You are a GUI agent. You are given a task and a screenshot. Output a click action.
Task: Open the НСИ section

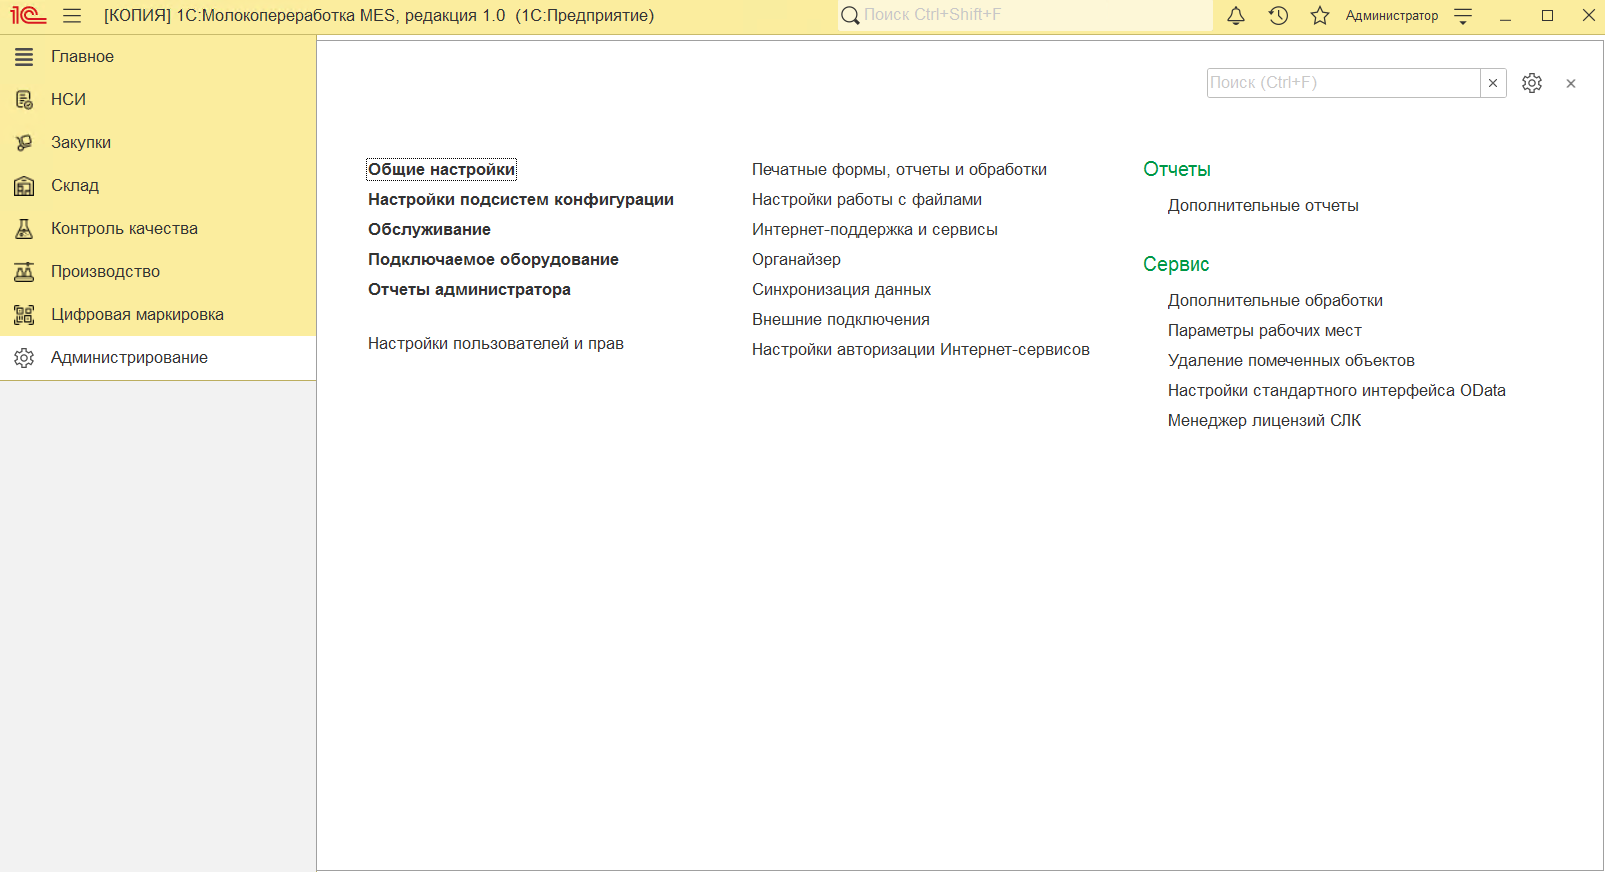158,100
